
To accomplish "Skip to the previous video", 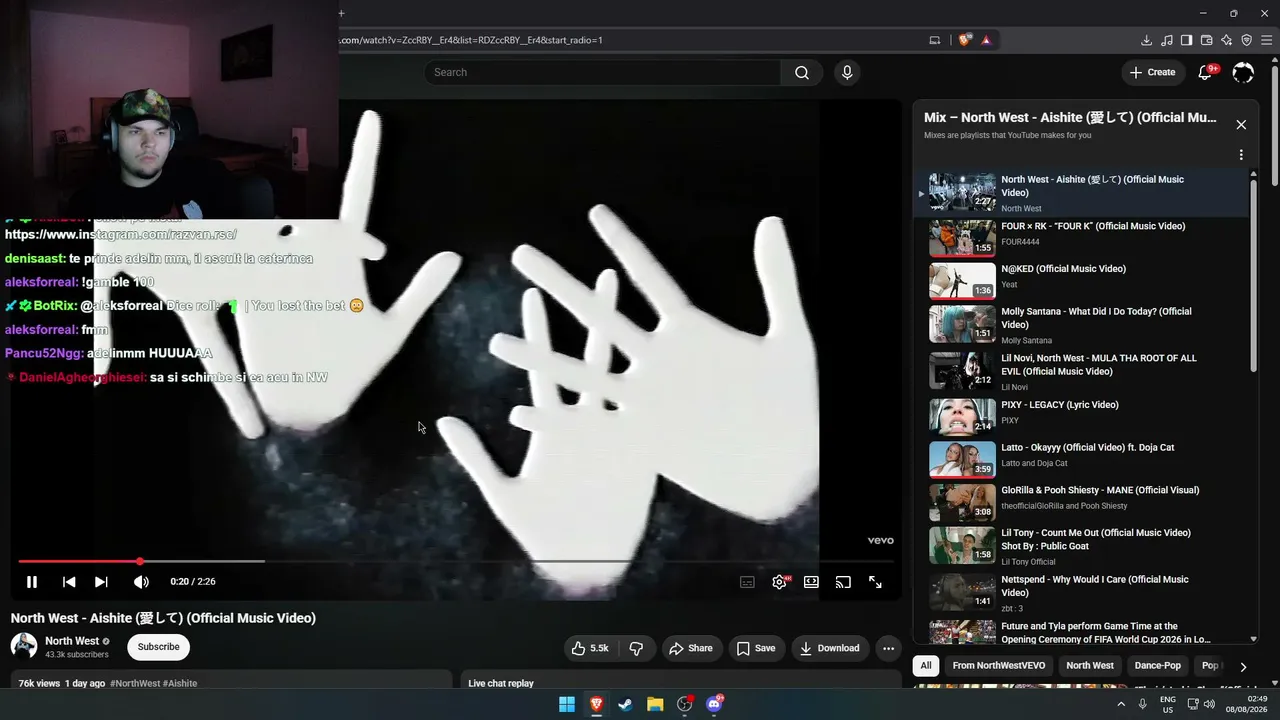I will pos(69,582).
